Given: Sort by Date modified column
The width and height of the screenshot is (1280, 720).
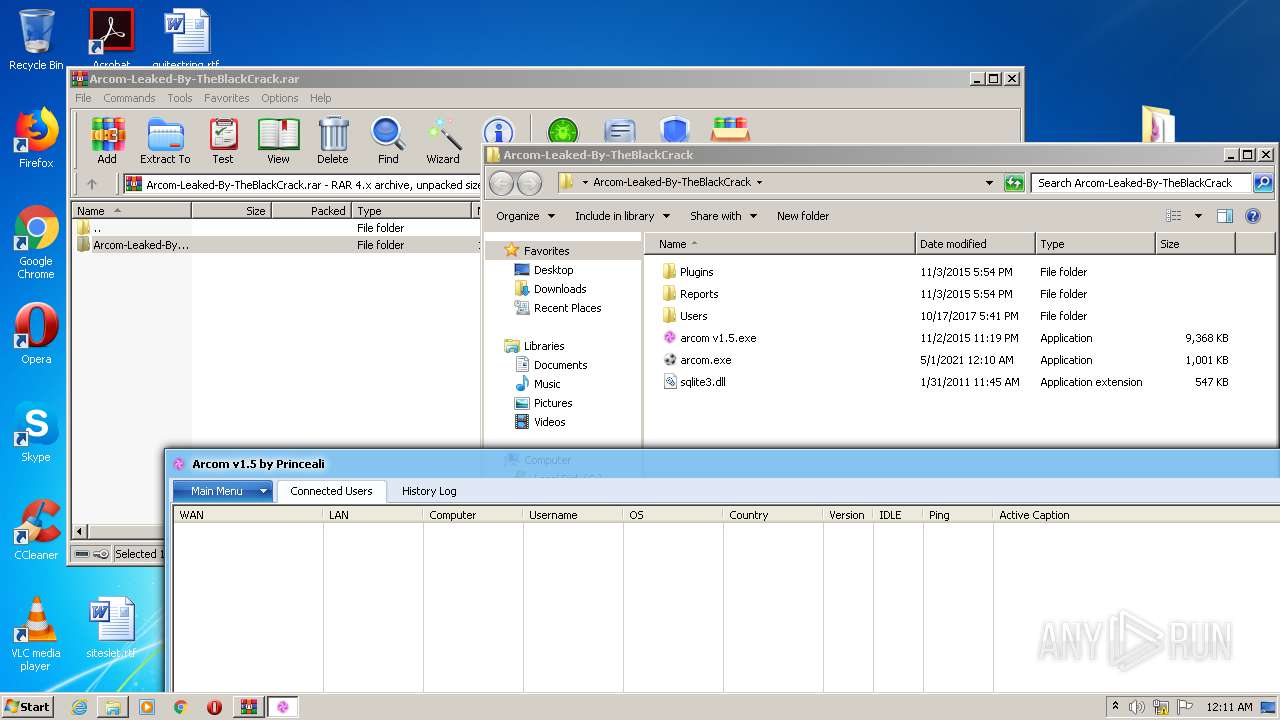Looking at the screenshot, I should [975, 244].
